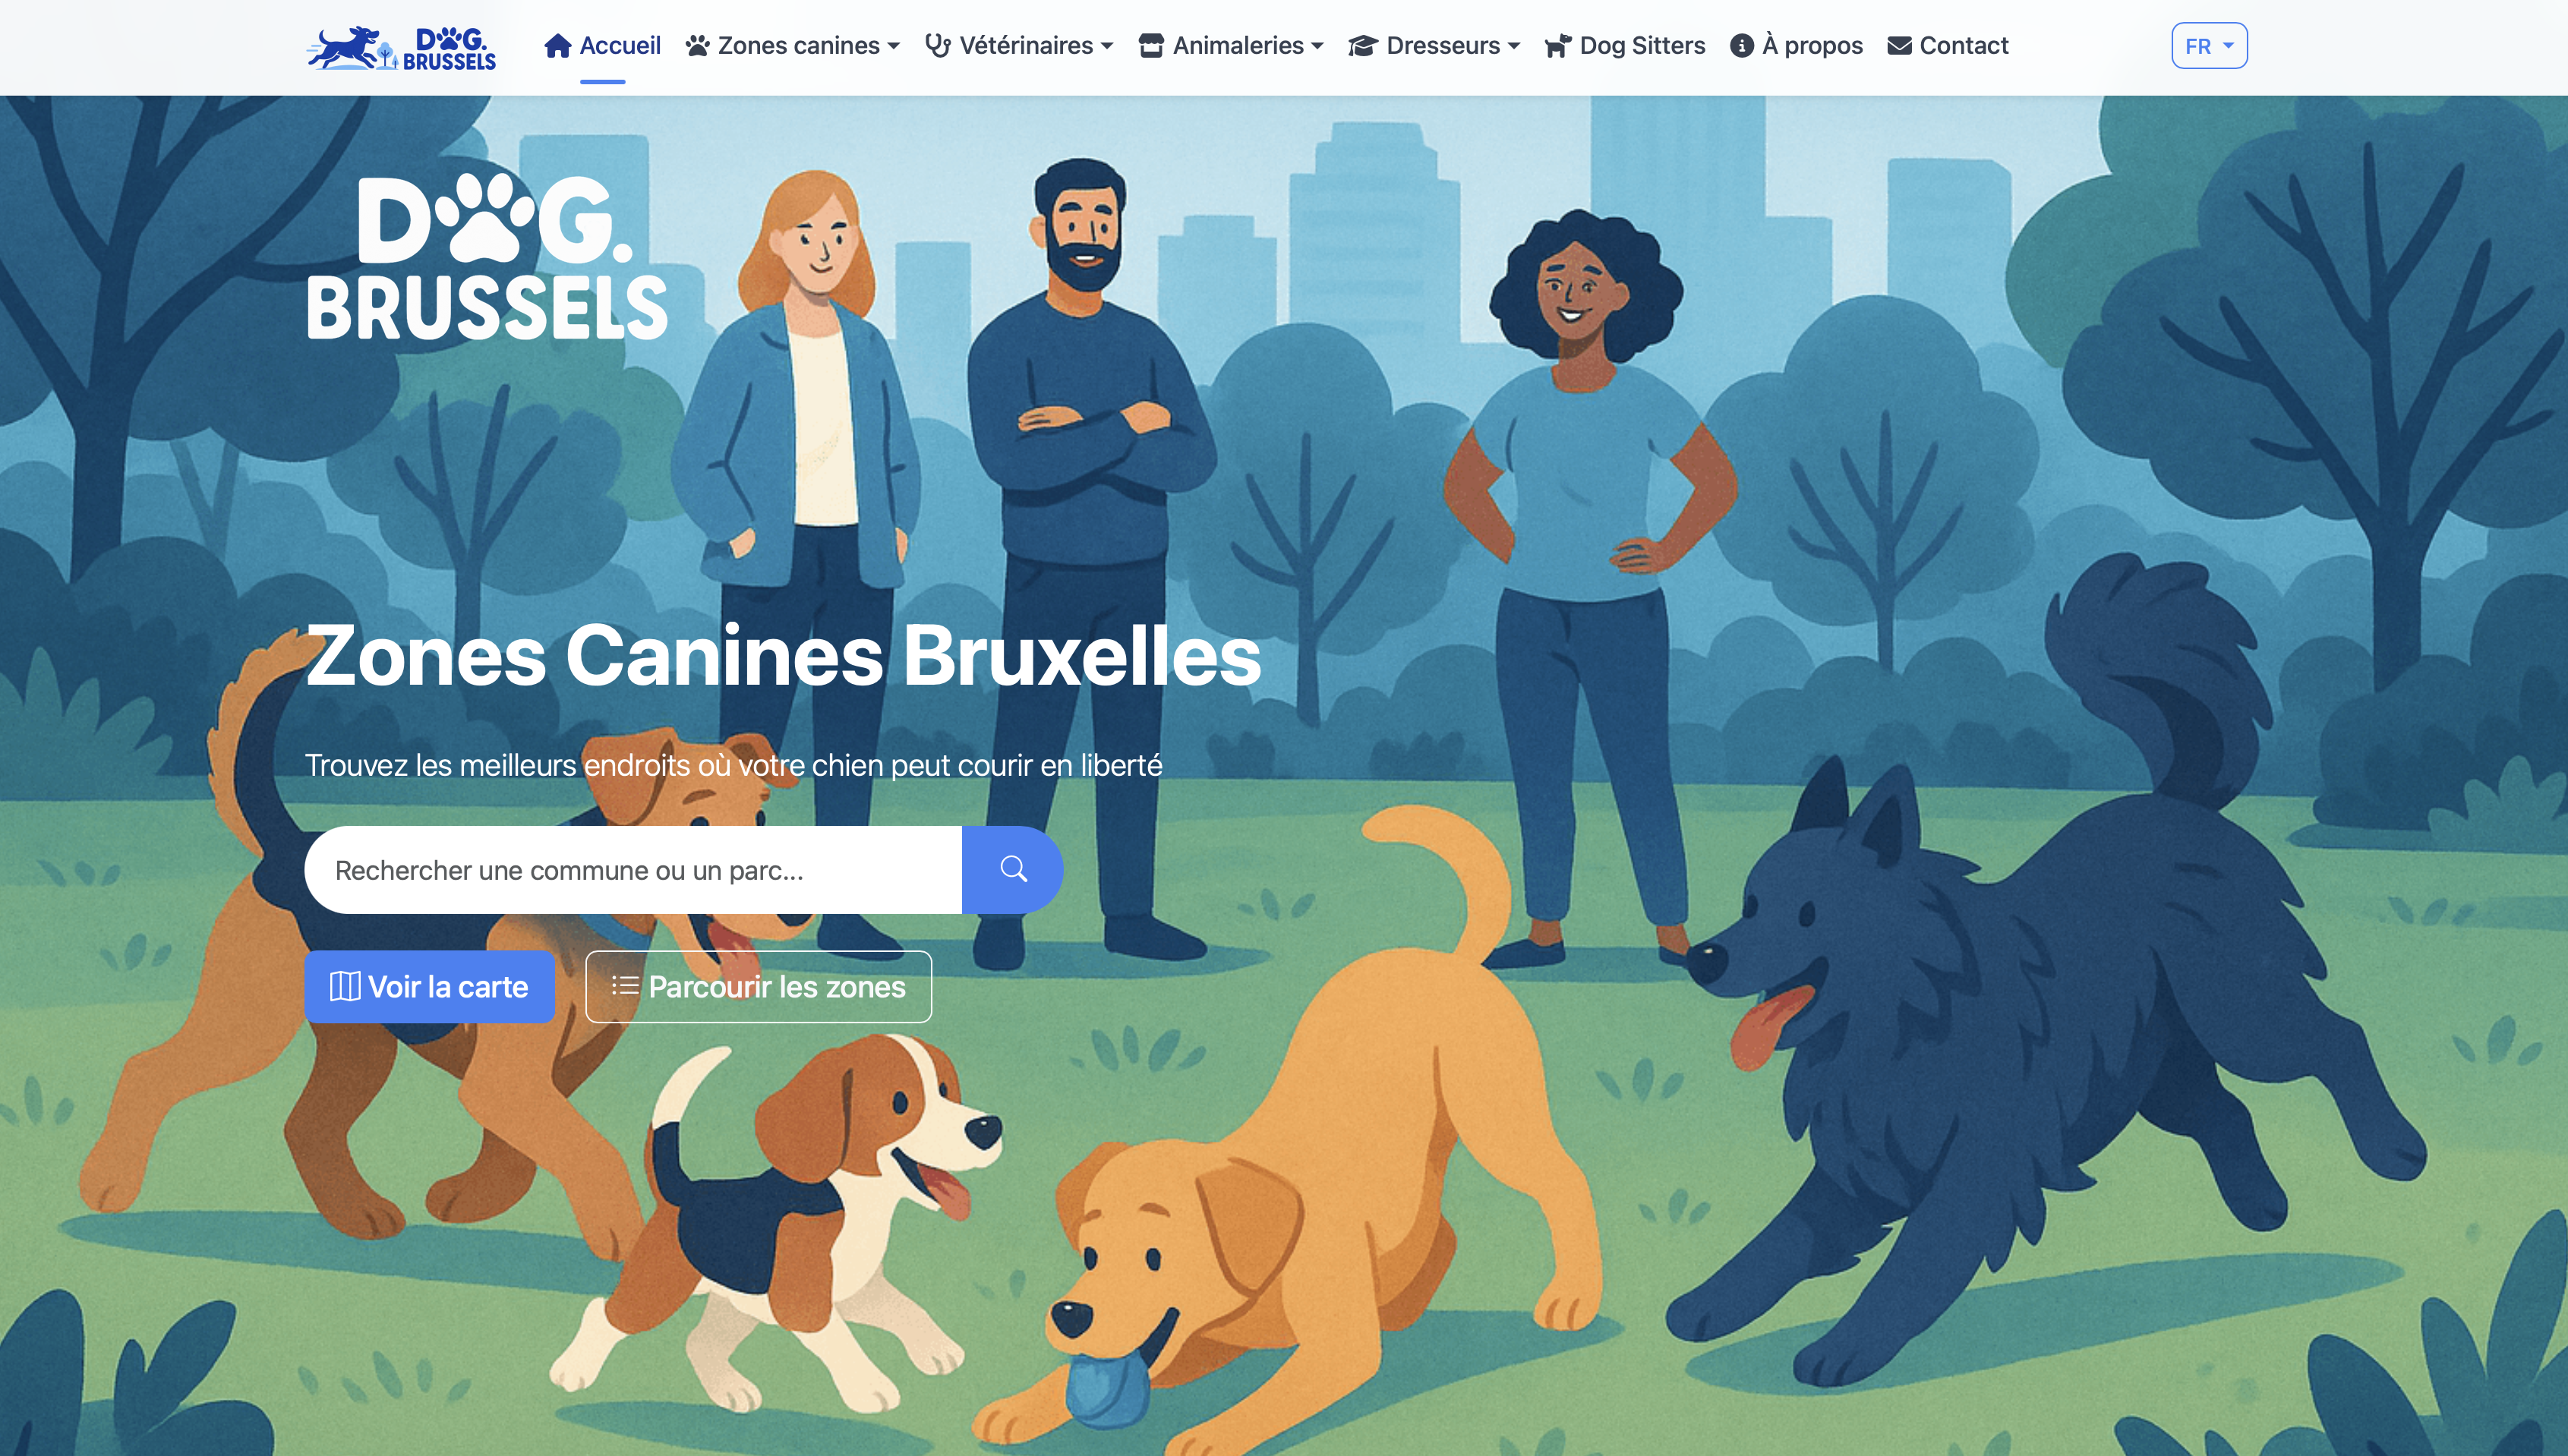
Task: Expand the Zones canines dropdown menu
Action: pyautogui.click(x=793, y=46)
